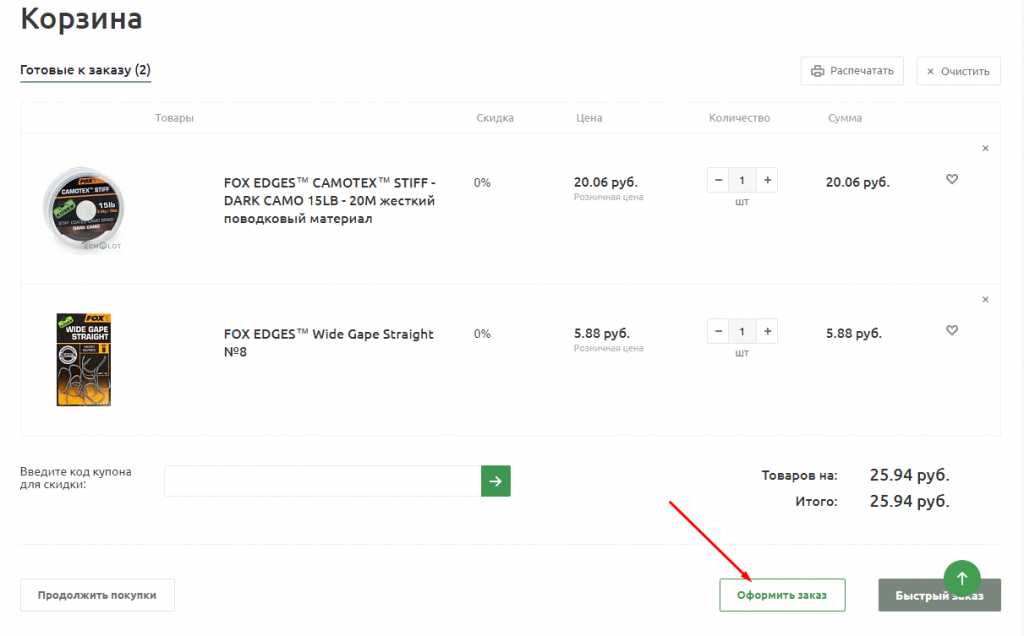Click the quantity field for Wide Gape Straight

click(x=742, y=331)
